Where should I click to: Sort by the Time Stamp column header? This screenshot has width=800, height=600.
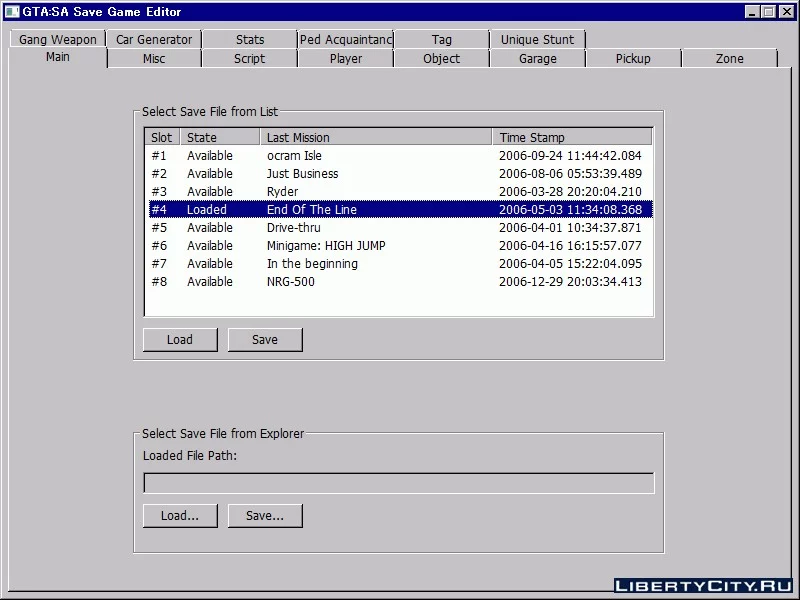(572, 137)
